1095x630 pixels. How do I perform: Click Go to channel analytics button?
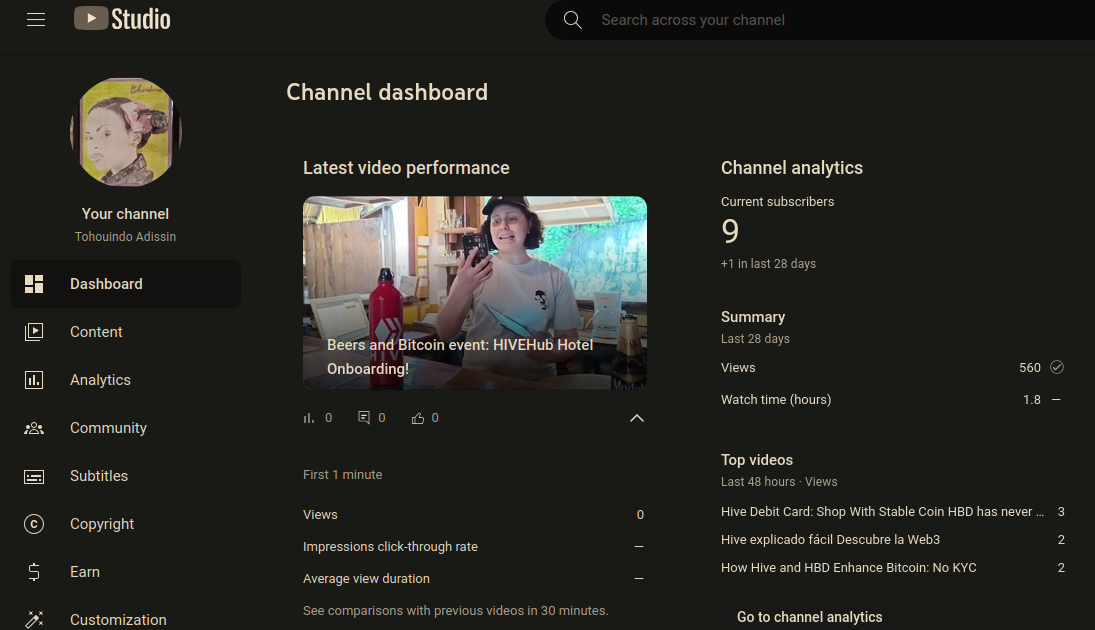pos(809,617)
